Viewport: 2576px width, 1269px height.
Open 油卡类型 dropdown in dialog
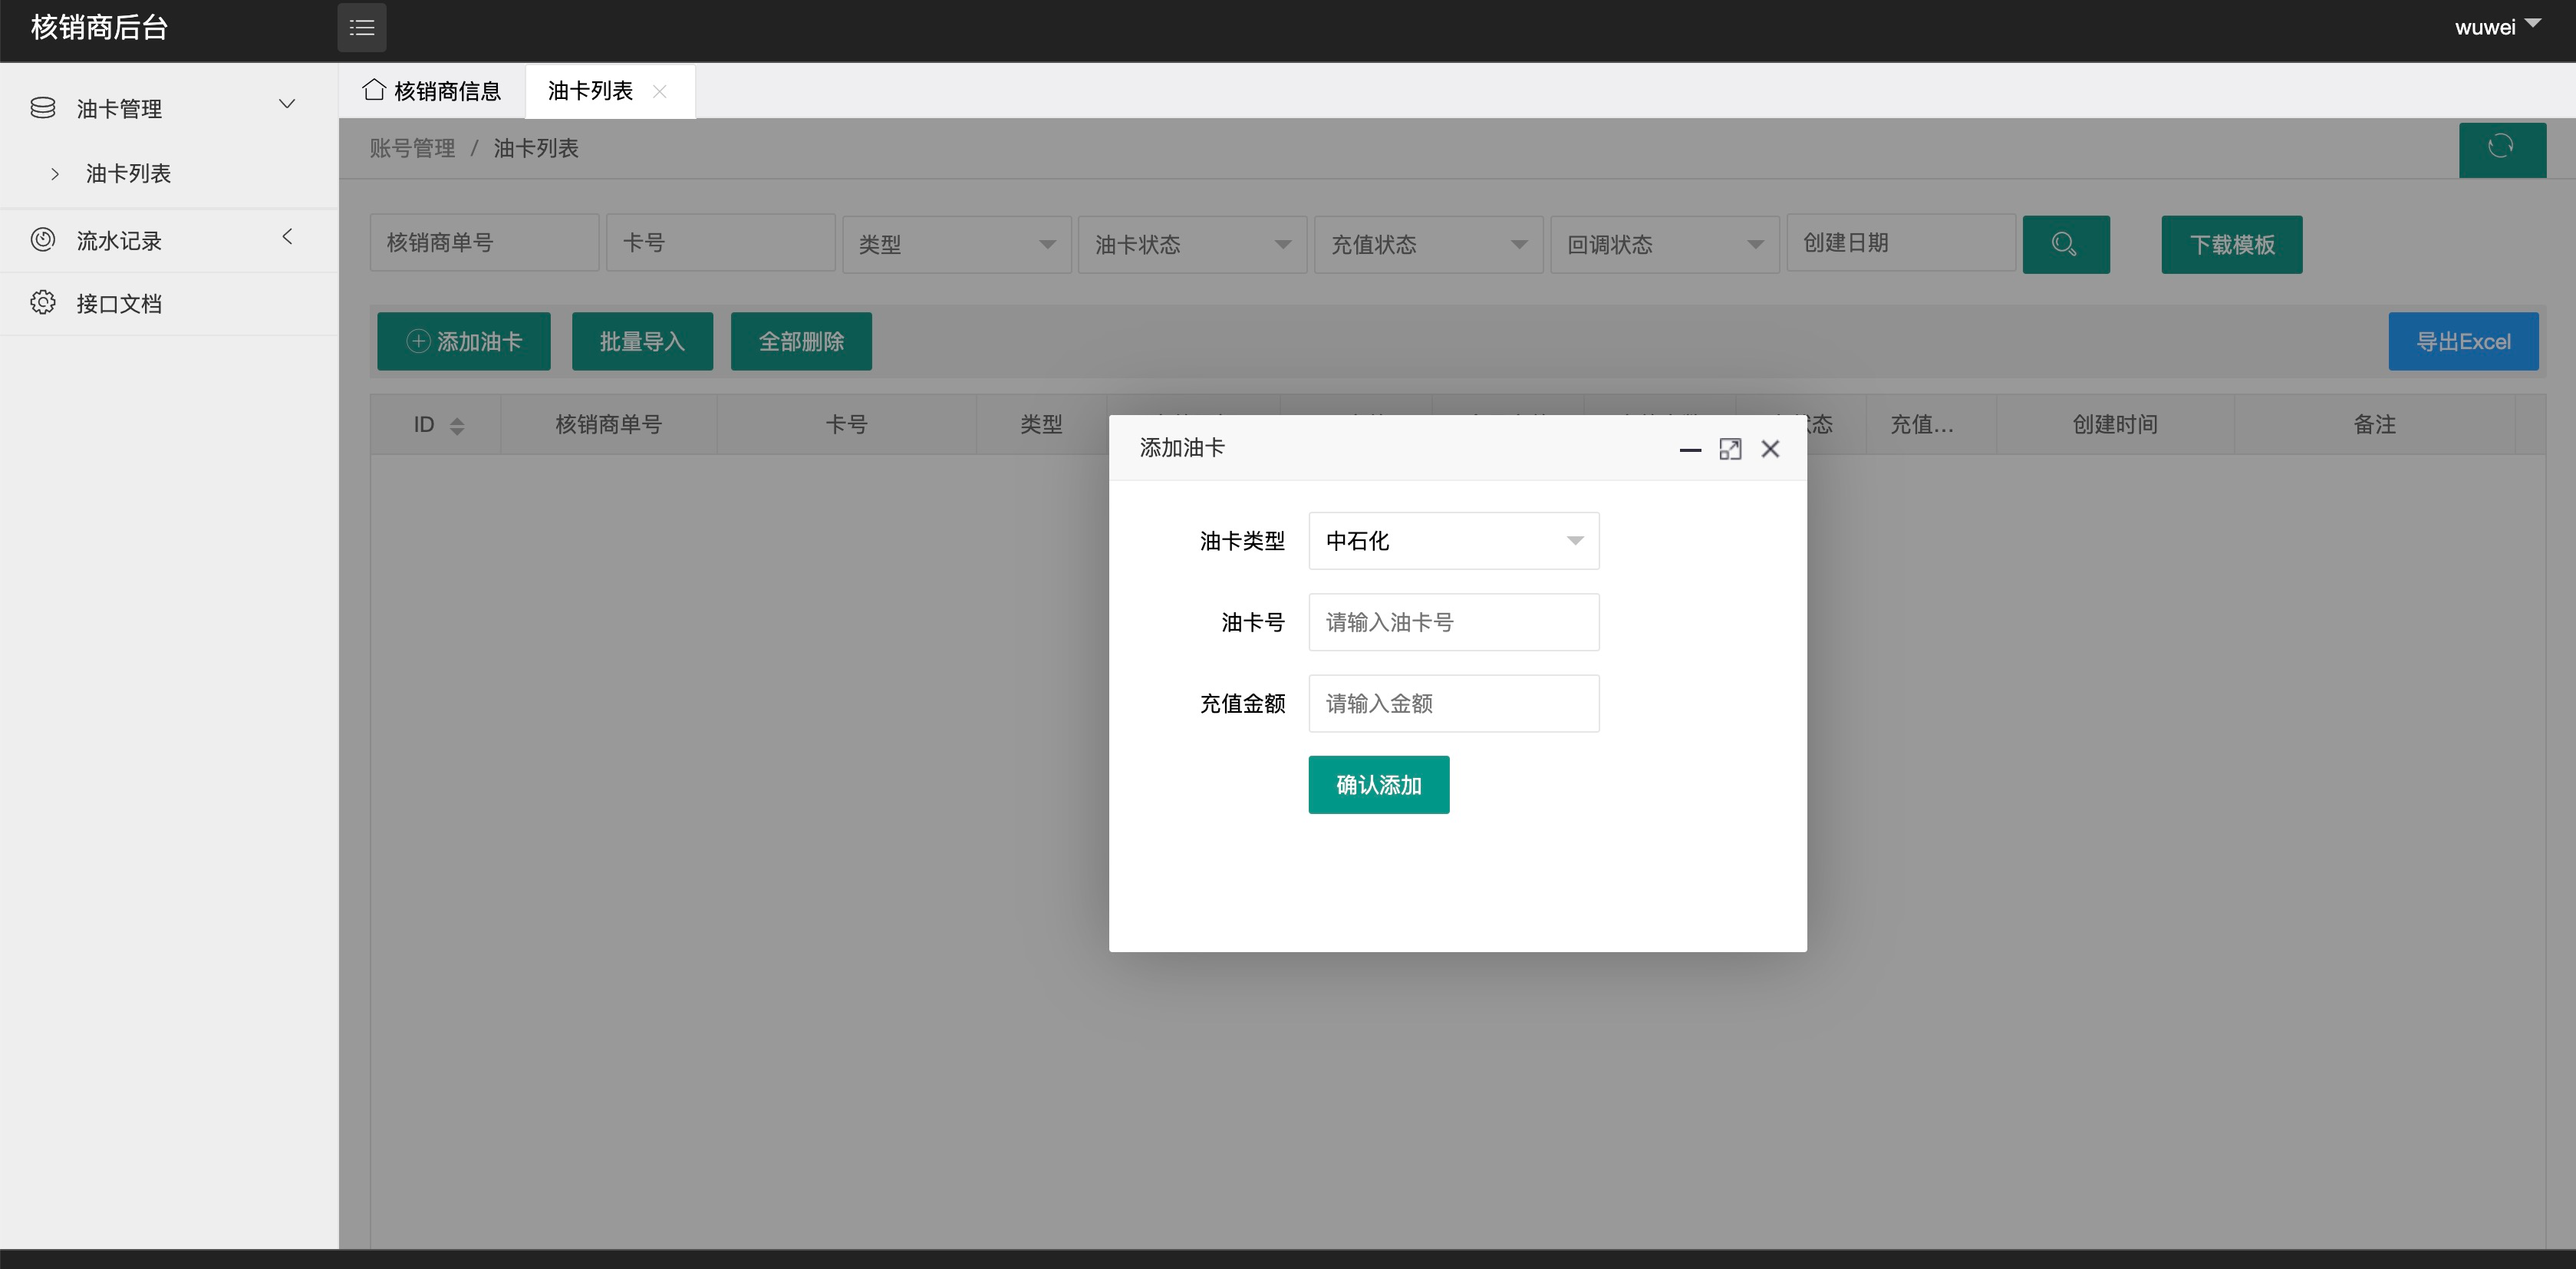pyautogui.click(x=1454, y=542)
